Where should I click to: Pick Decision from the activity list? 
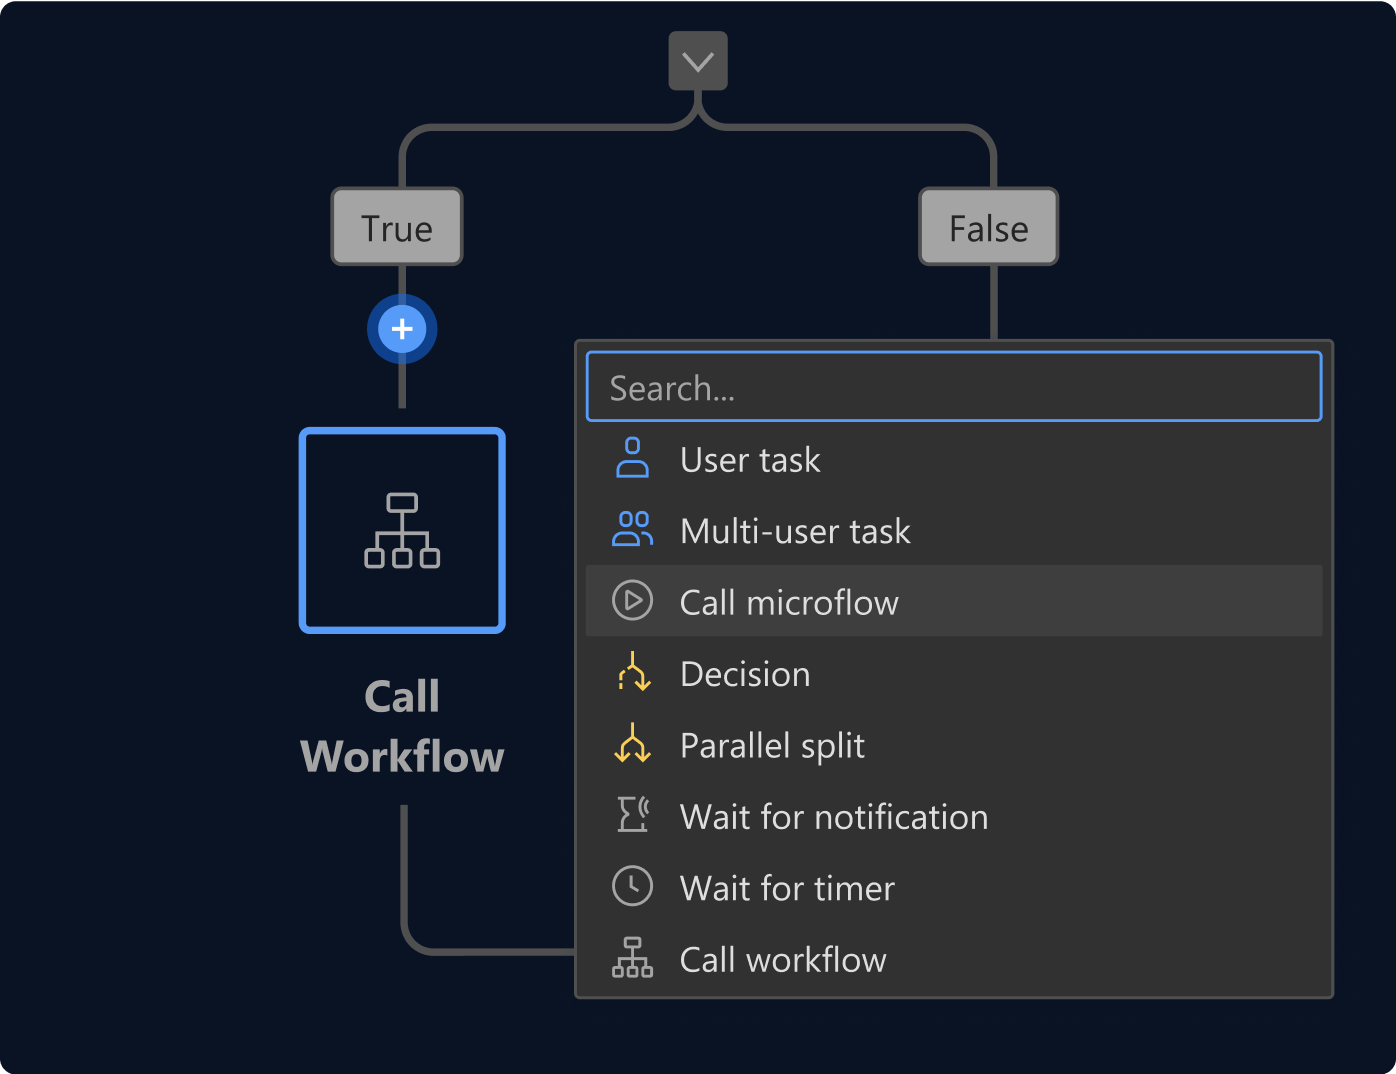(745, 675)
